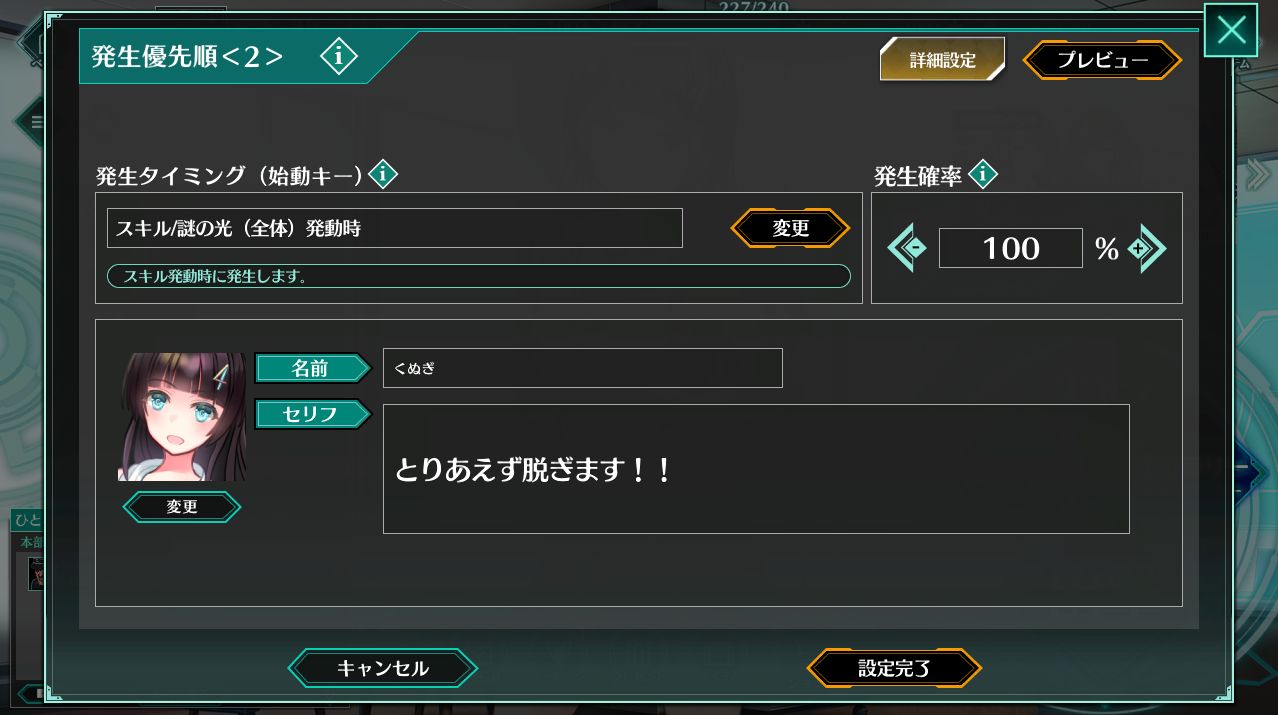Viewport: 1278px width, 715px height.
Task: Change trigger timing with 変更 button
Action: pos(790,228)
